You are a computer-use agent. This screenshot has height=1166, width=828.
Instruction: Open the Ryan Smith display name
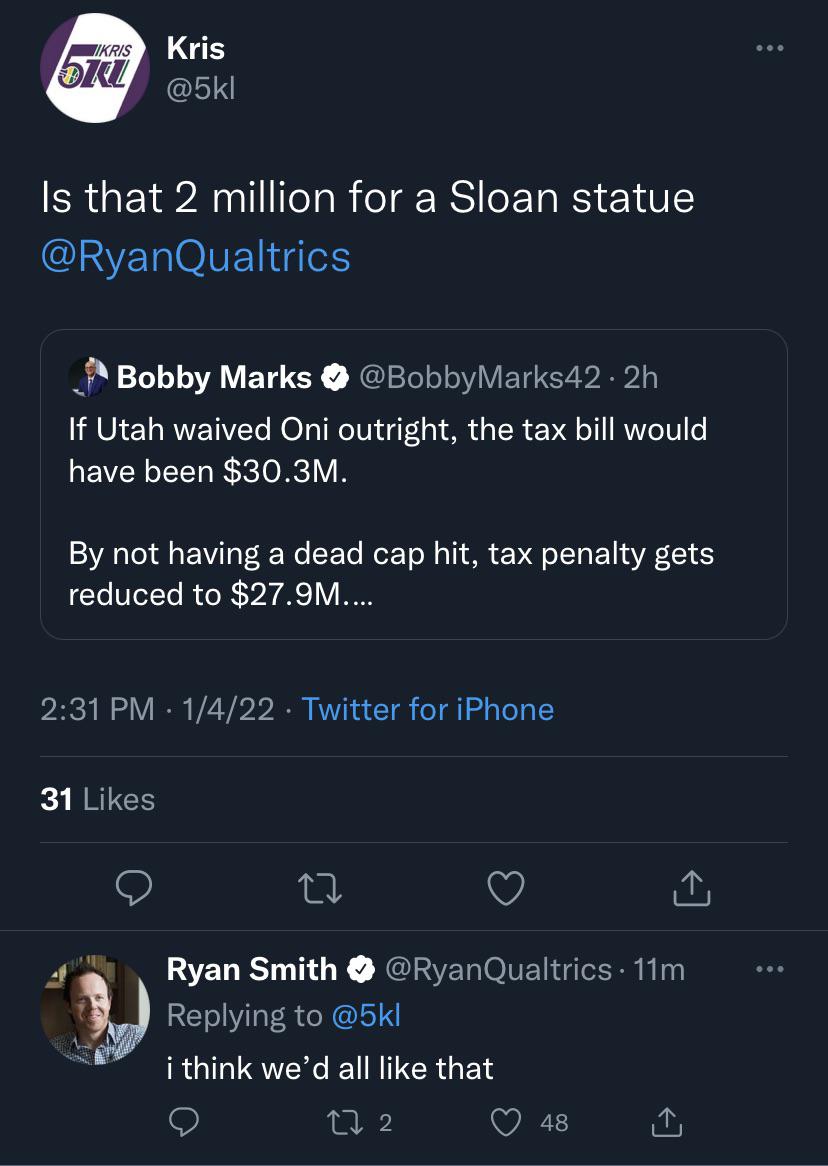coord(251,970)
